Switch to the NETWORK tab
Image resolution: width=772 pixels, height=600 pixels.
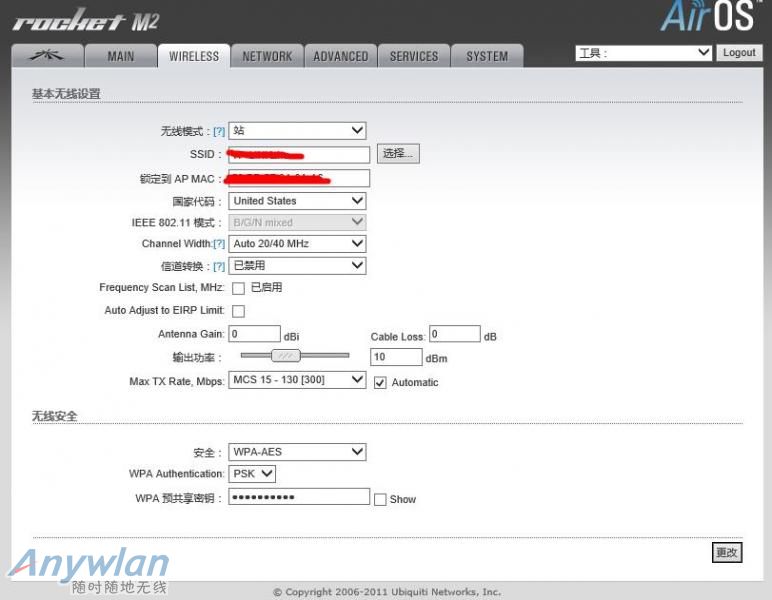click(267, 56)
